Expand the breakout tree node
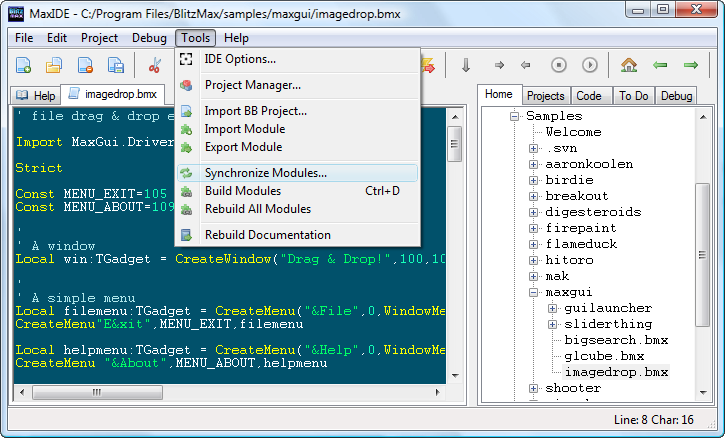 click(x=533, y=196)
